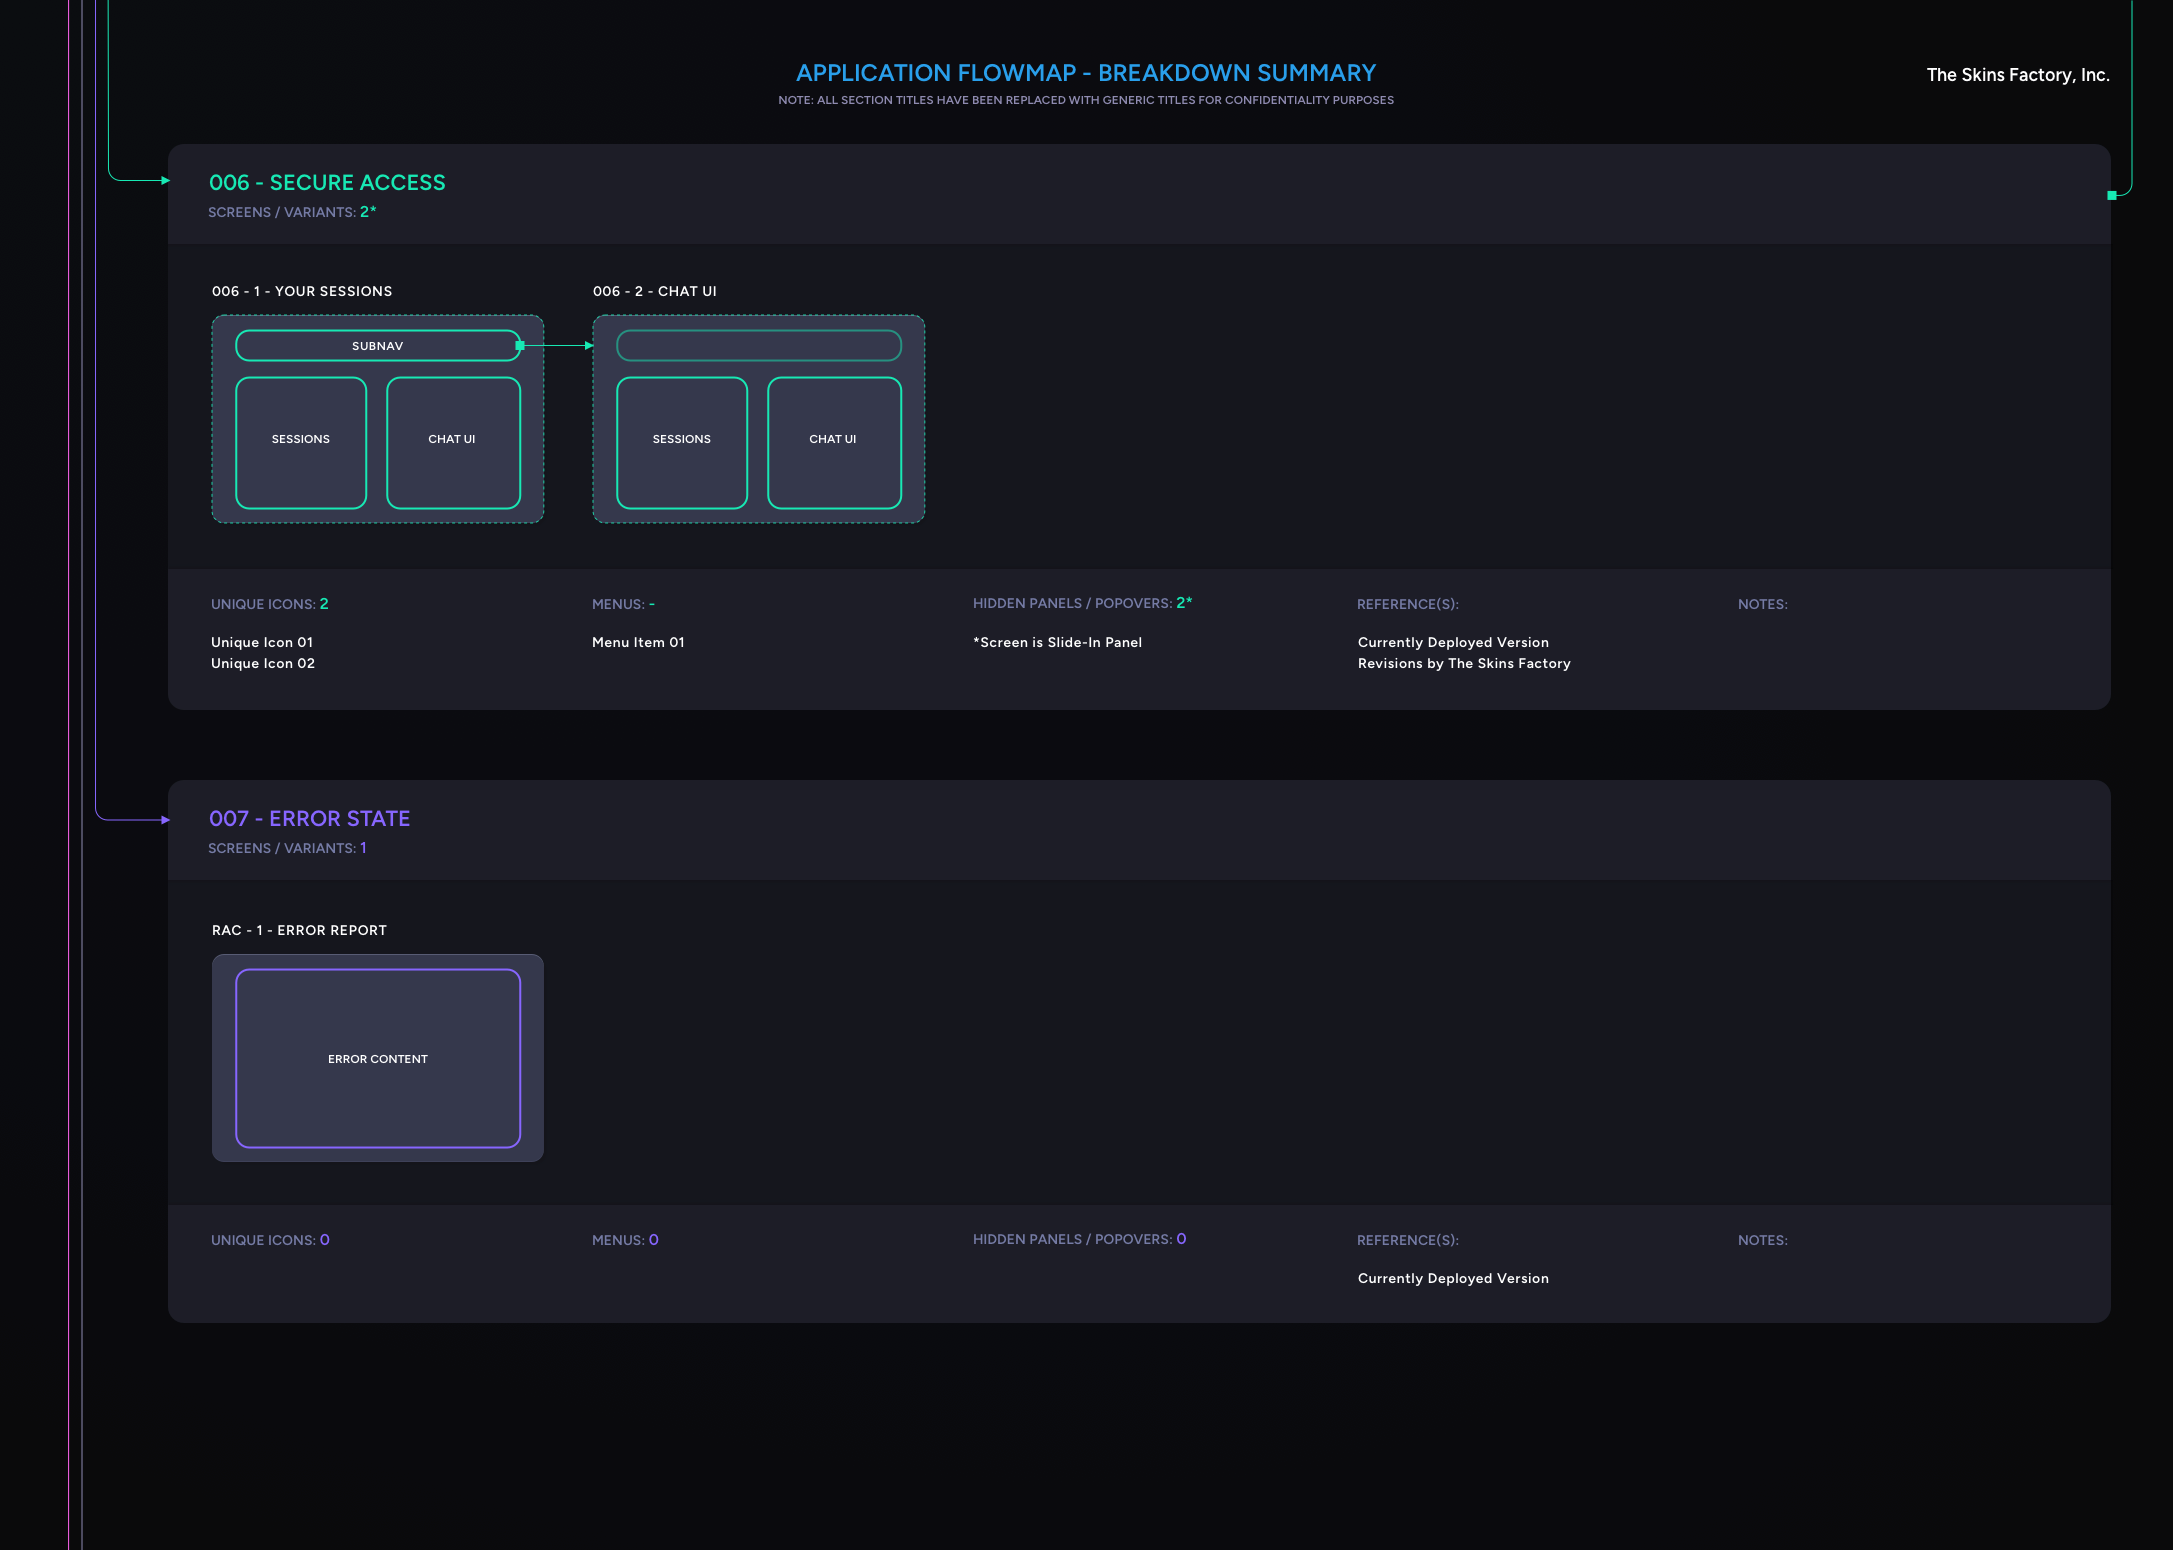The width and height of the screenshot is (2173, 1551).
Task: Select SESSIONS box in 006-2 Chat UI screen
Action: point(682,443)
